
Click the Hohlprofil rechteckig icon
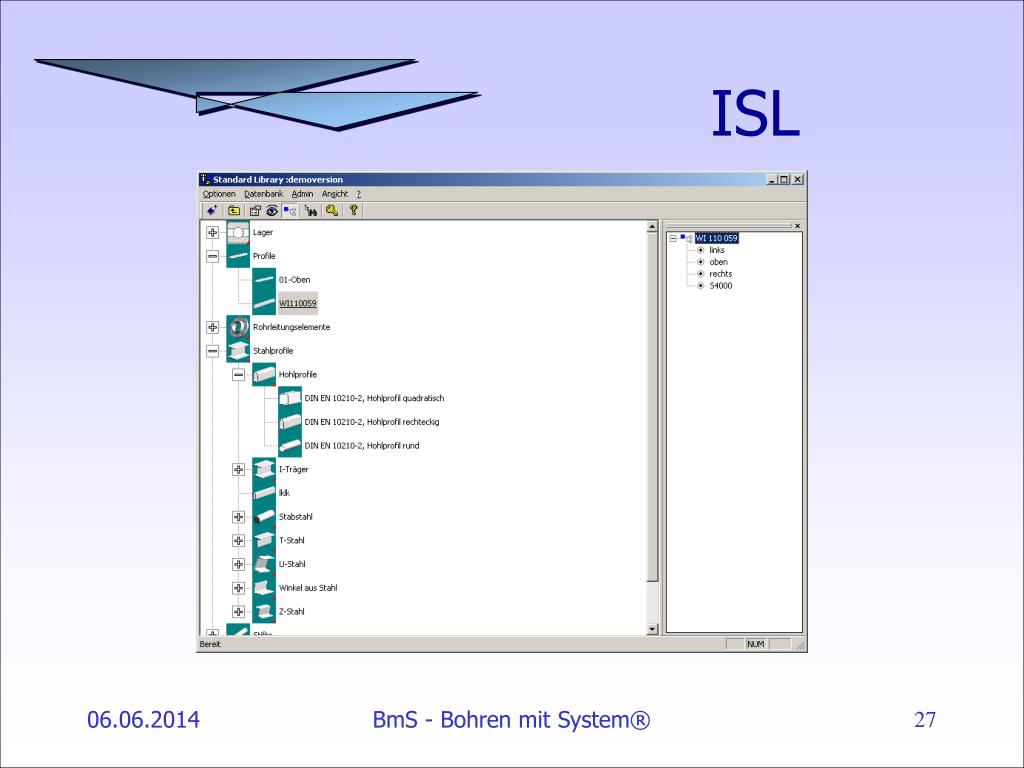coord(290,422)
